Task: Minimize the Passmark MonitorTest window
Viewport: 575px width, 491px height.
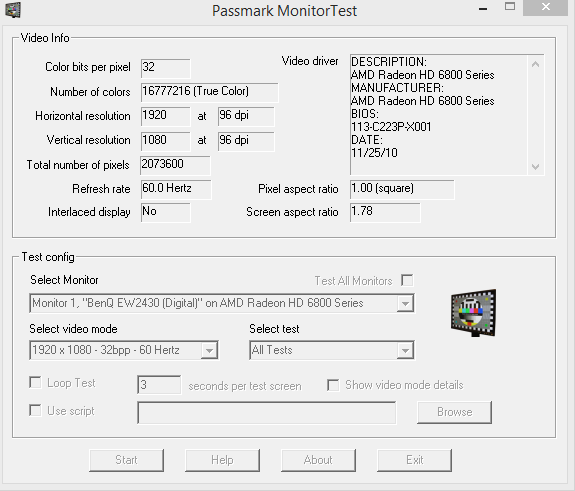Action: pos(483,8)
